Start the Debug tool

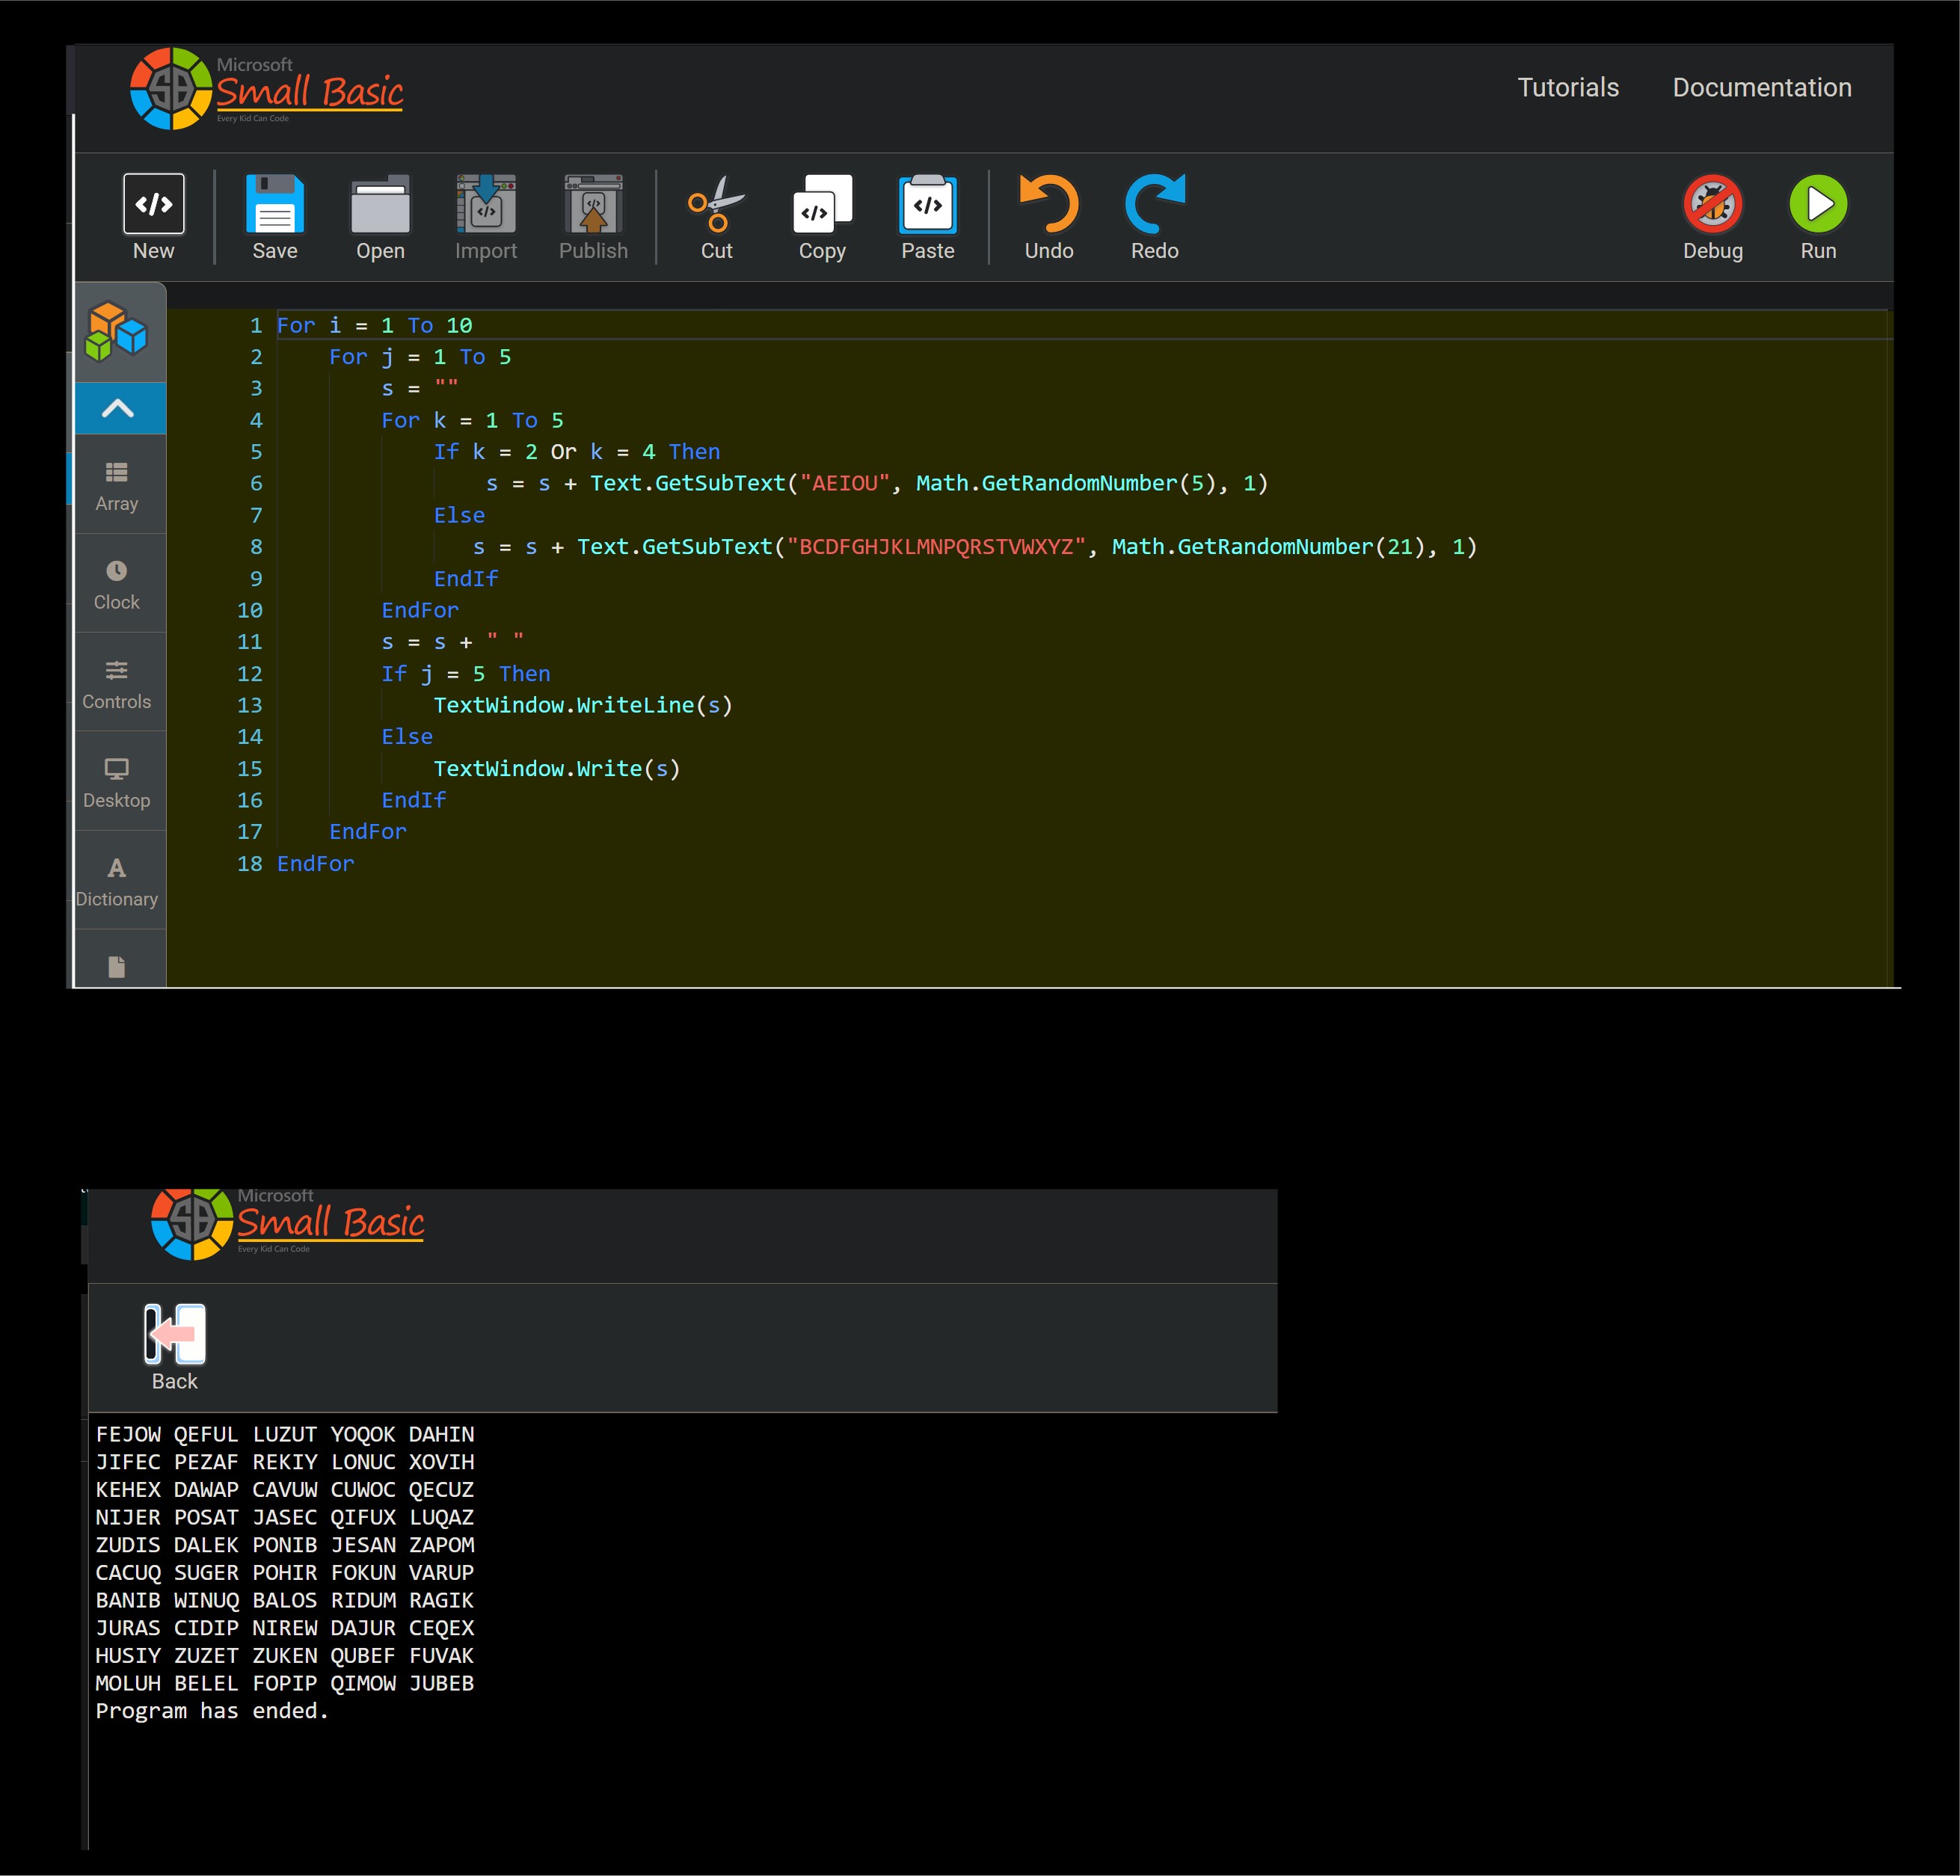1713,215
